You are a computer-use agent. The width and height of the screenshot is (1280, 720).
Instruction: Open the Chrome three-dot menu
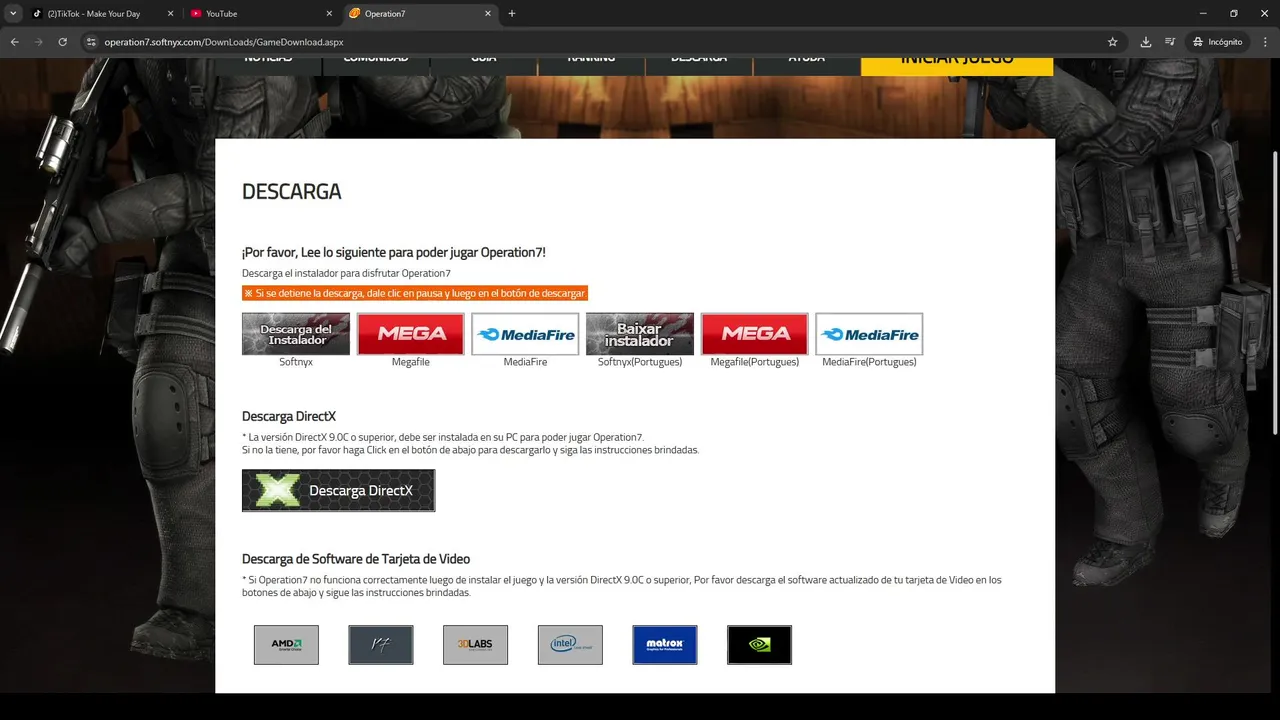click(1264, 42)
